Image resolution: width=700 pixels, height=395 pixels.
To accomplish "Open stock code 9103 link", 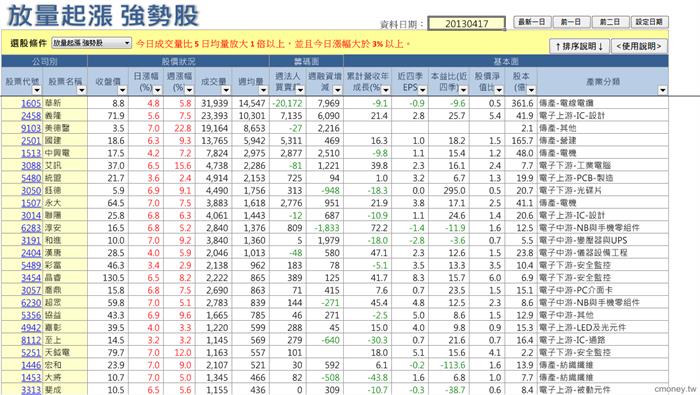I will pos(31,128).
